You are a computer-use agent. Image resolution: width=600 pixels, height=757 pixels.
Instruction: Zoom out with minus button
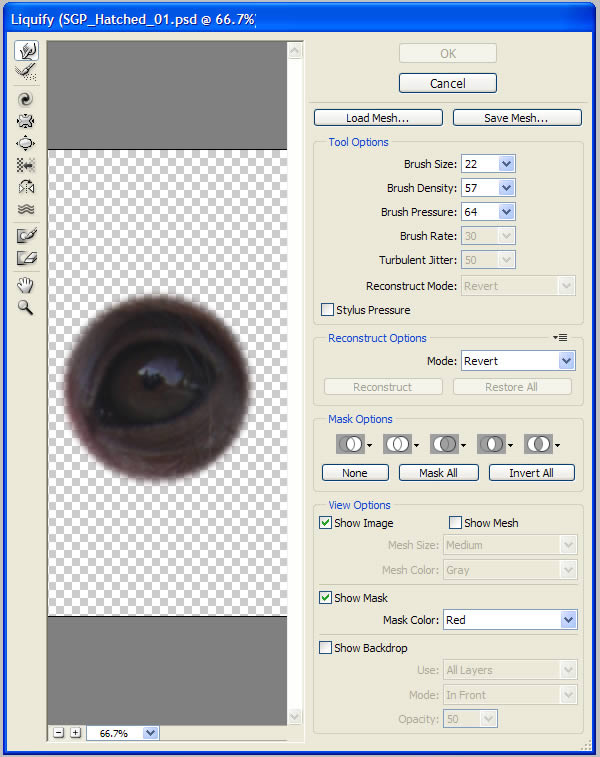point(59,733)
